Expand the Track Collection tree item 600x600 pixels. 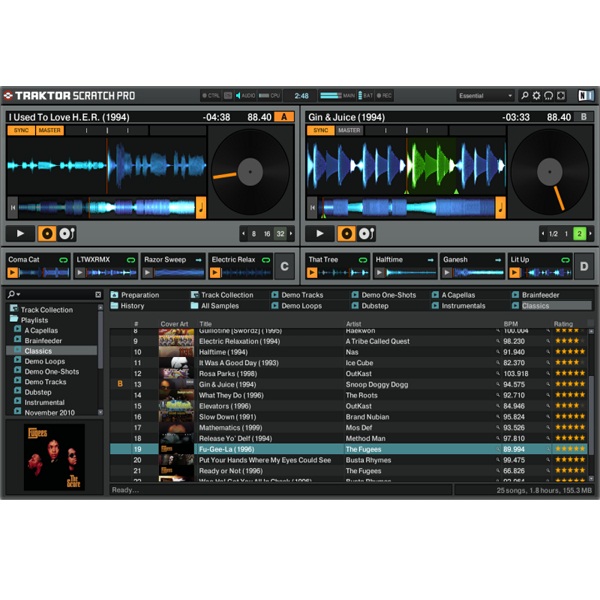point(46,310)
